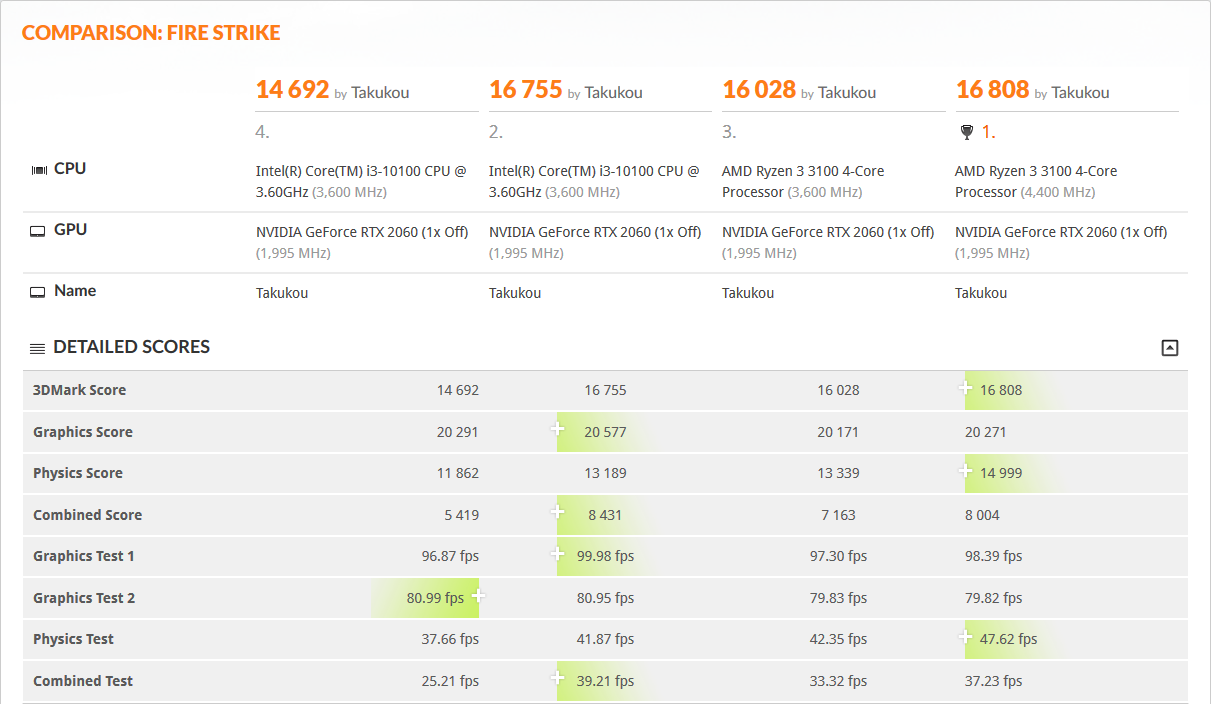Click the rank 4. label
The height and width of the screenshot is (704, 1211).
263,132
